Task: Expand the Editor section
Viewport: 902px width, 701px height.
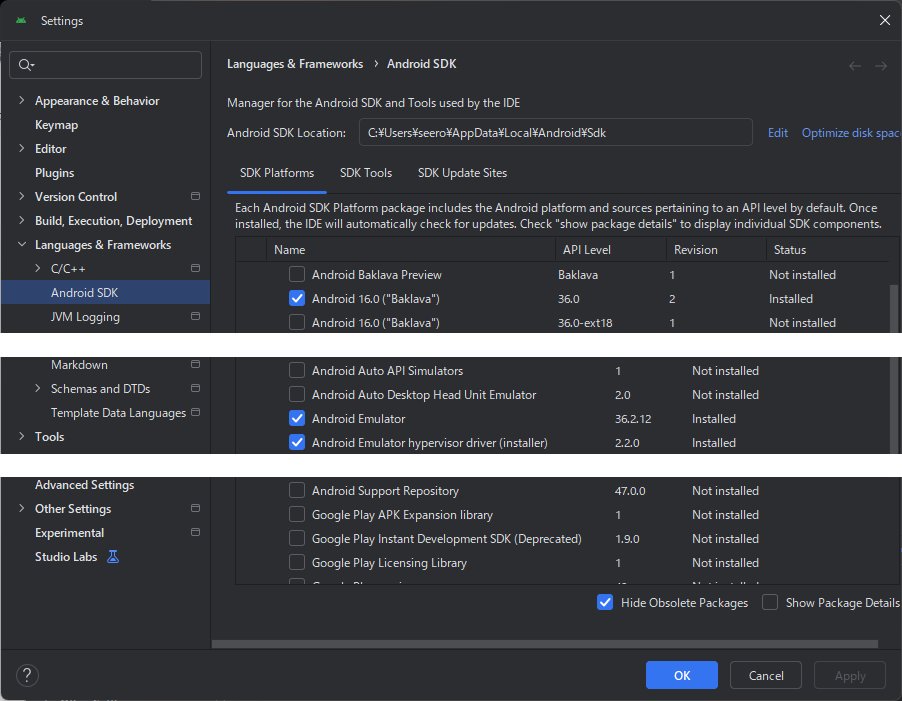Action: tap(22, 148)
